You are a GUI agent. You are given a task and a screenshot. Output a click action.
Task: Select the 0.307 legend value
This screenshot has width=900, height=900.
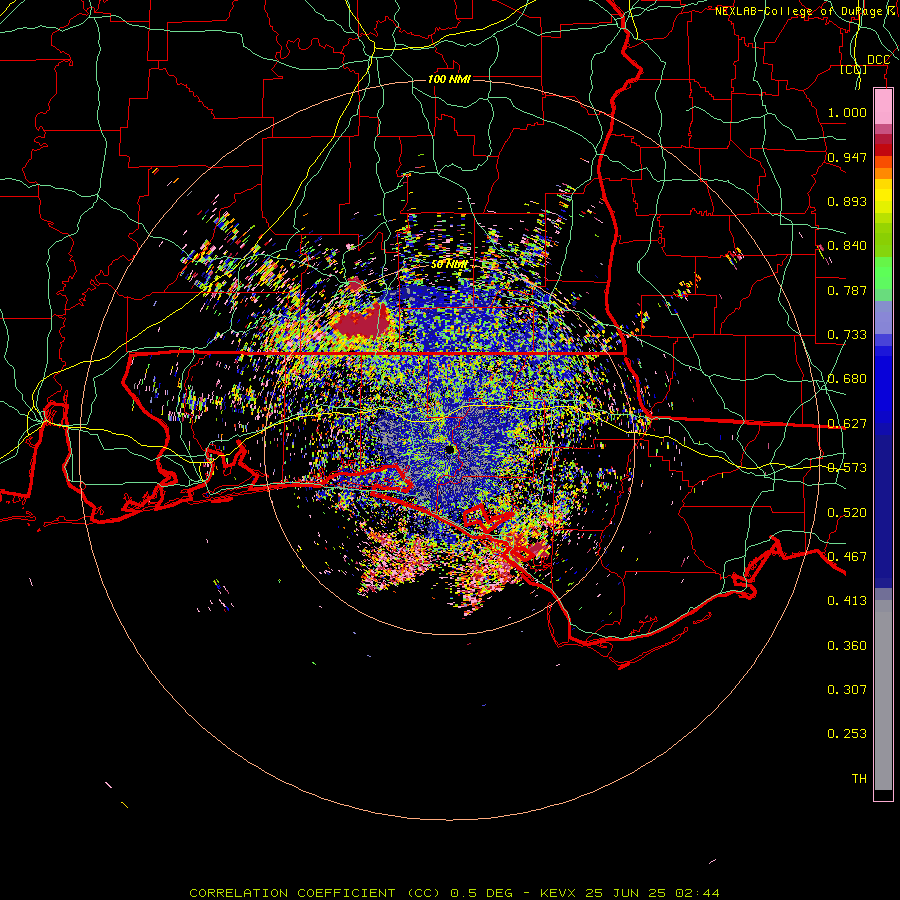coord(847,690)
